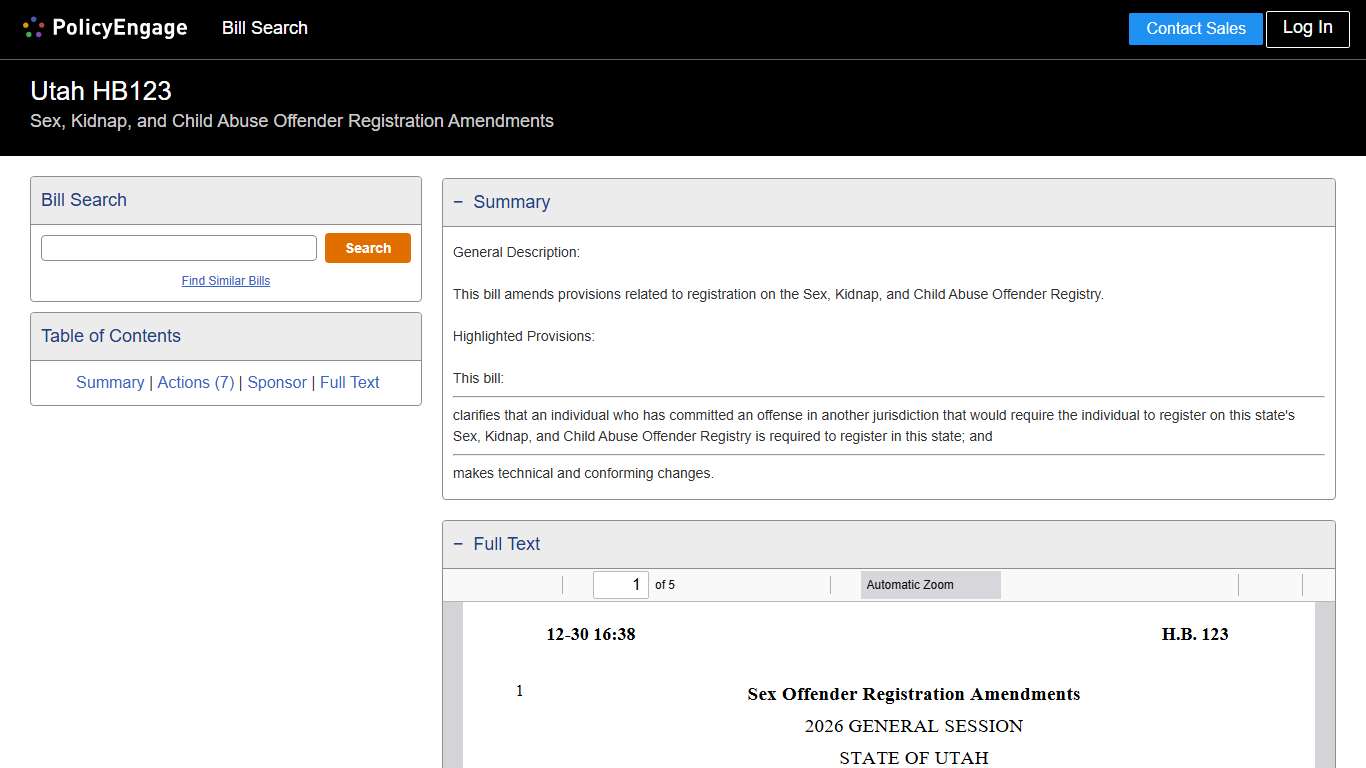Image resolution: width=1366 pixels, height=768 pixels.
Task: Click inside the Bill Search text field
Action: [x=178, y=247]
